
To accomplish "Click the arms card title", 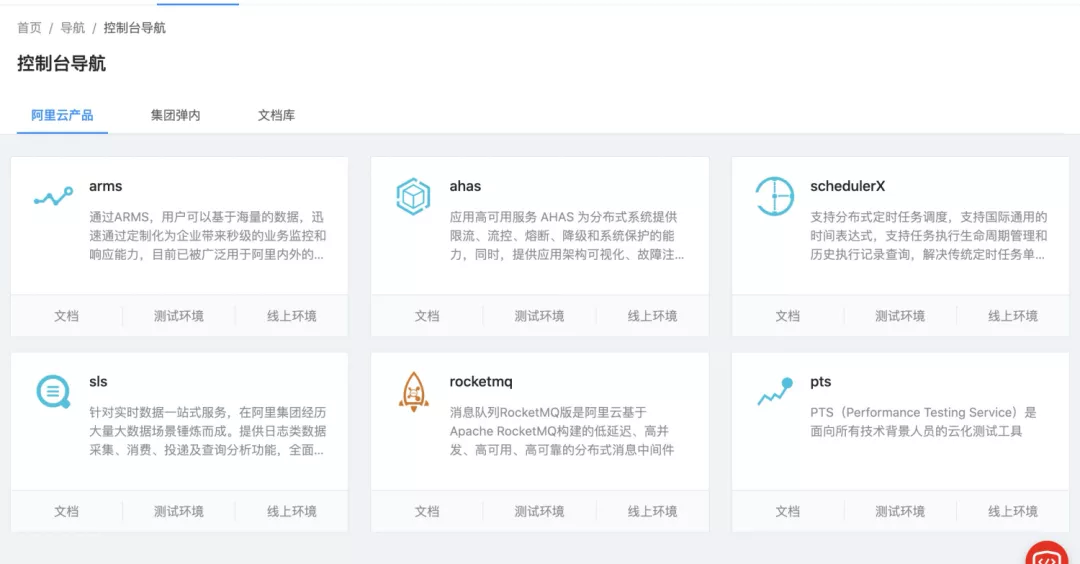I will [x=105, y=186].
